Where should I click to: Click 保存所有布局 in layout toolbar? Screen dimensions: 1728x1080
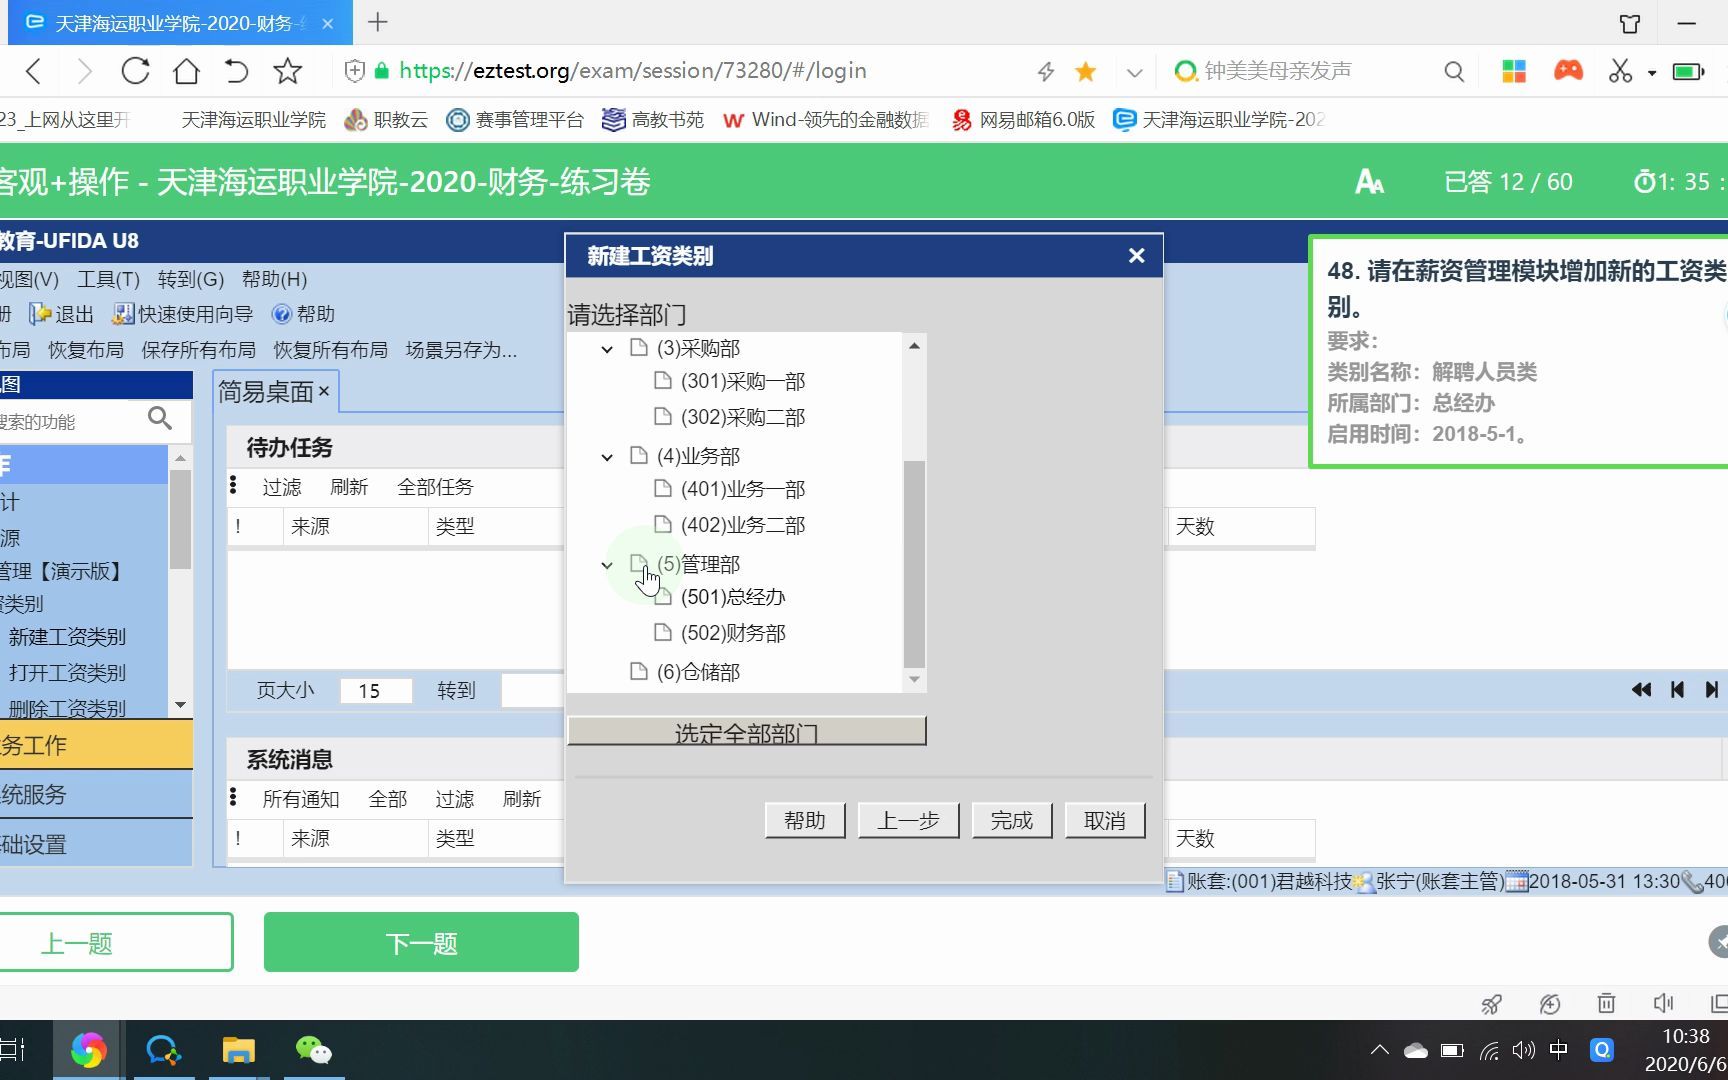click(198, 350)
